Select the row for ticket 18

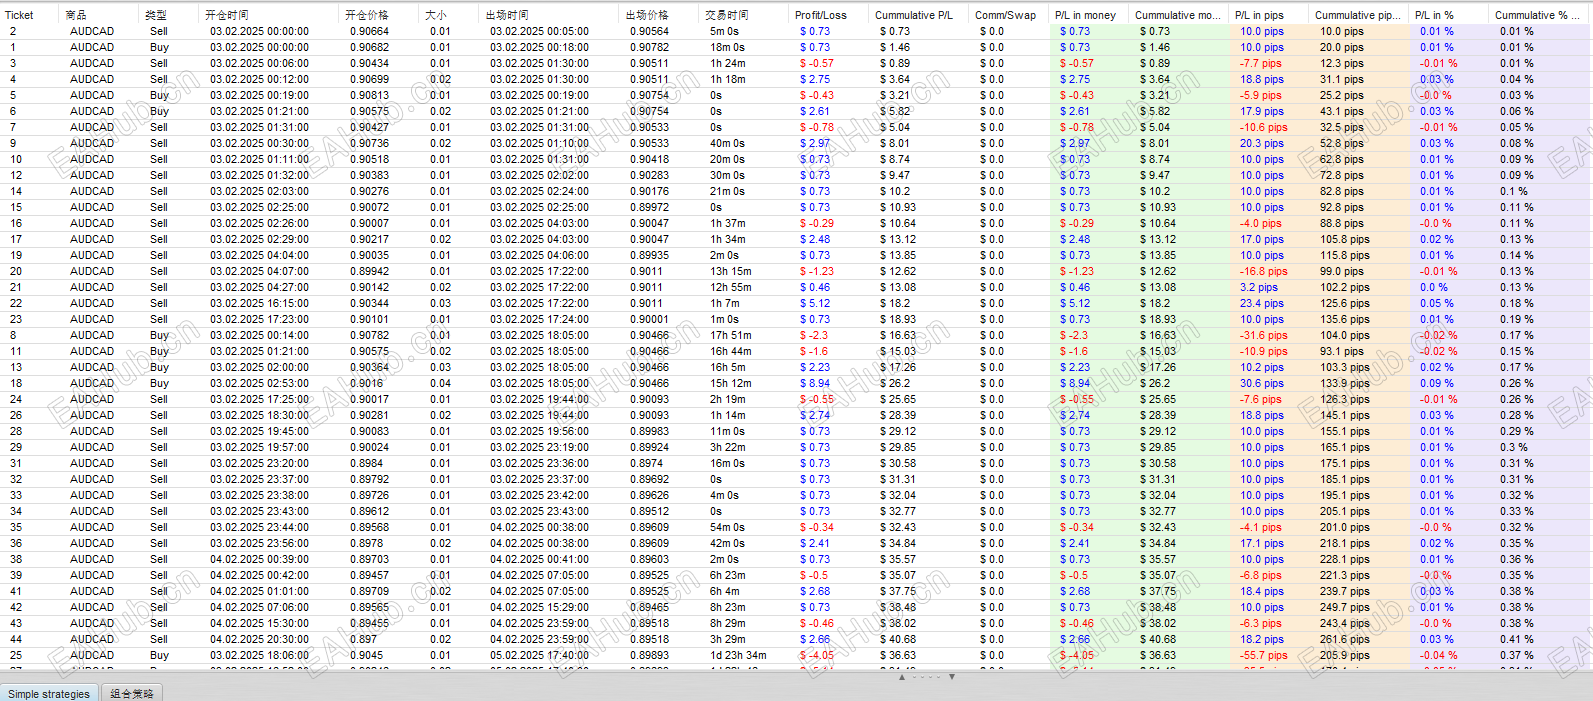(796, 383)
